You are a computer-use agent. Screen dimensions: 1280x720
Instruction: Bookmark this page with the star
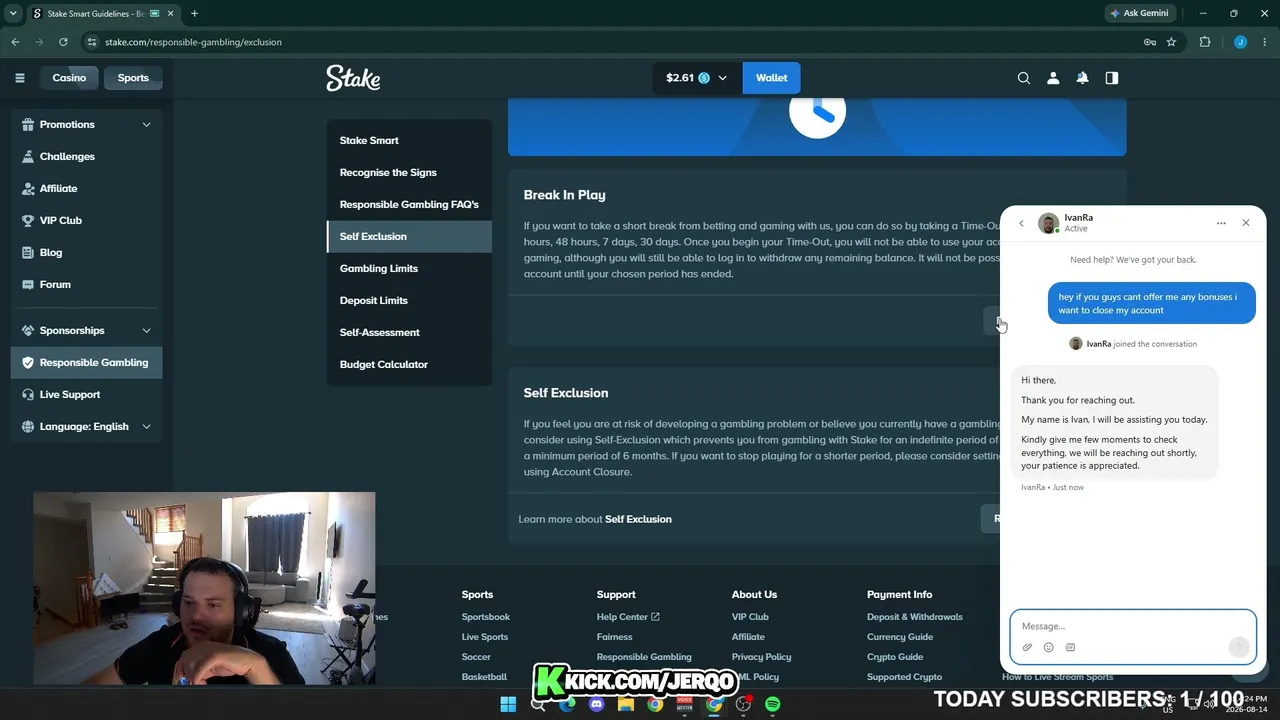click(x=1171, y=42)
